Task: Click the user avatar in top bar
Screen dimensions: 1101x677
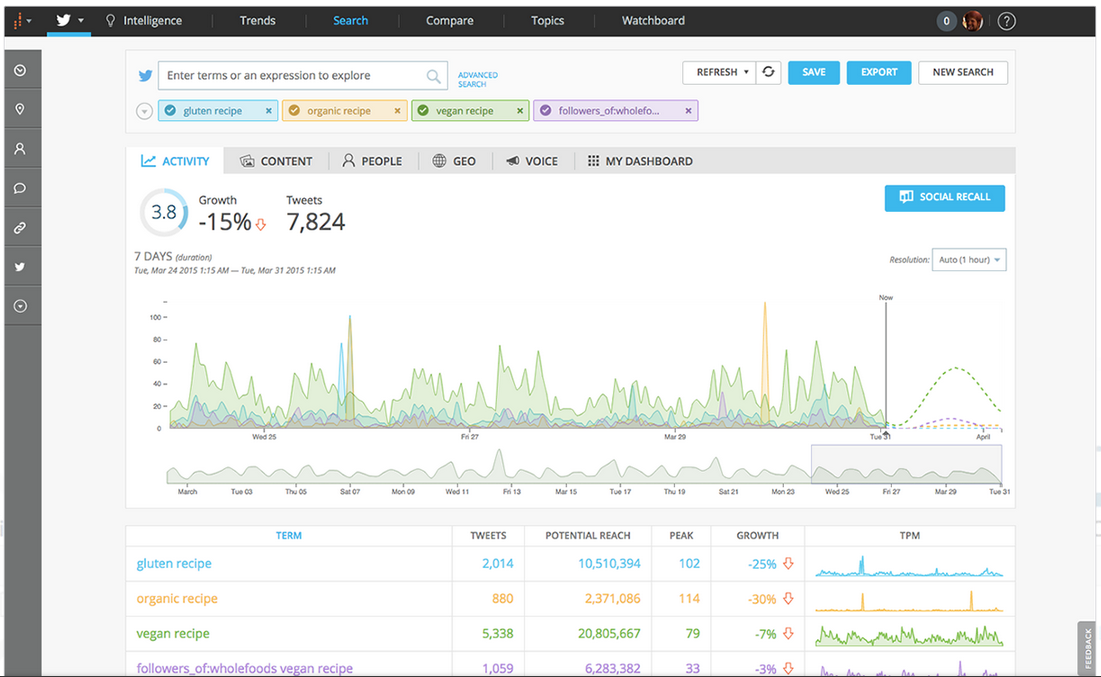Action: point(972,21)
